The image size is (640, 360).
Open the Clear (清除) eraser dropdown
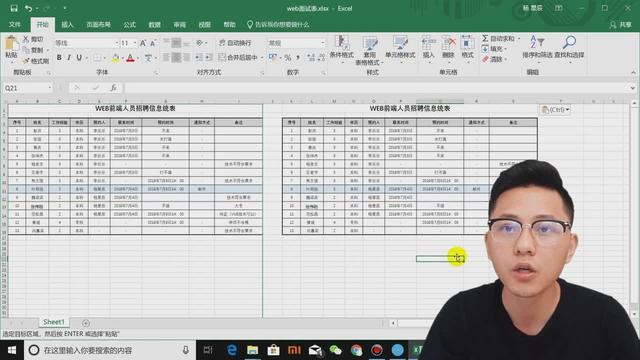[x=494, y=59]
